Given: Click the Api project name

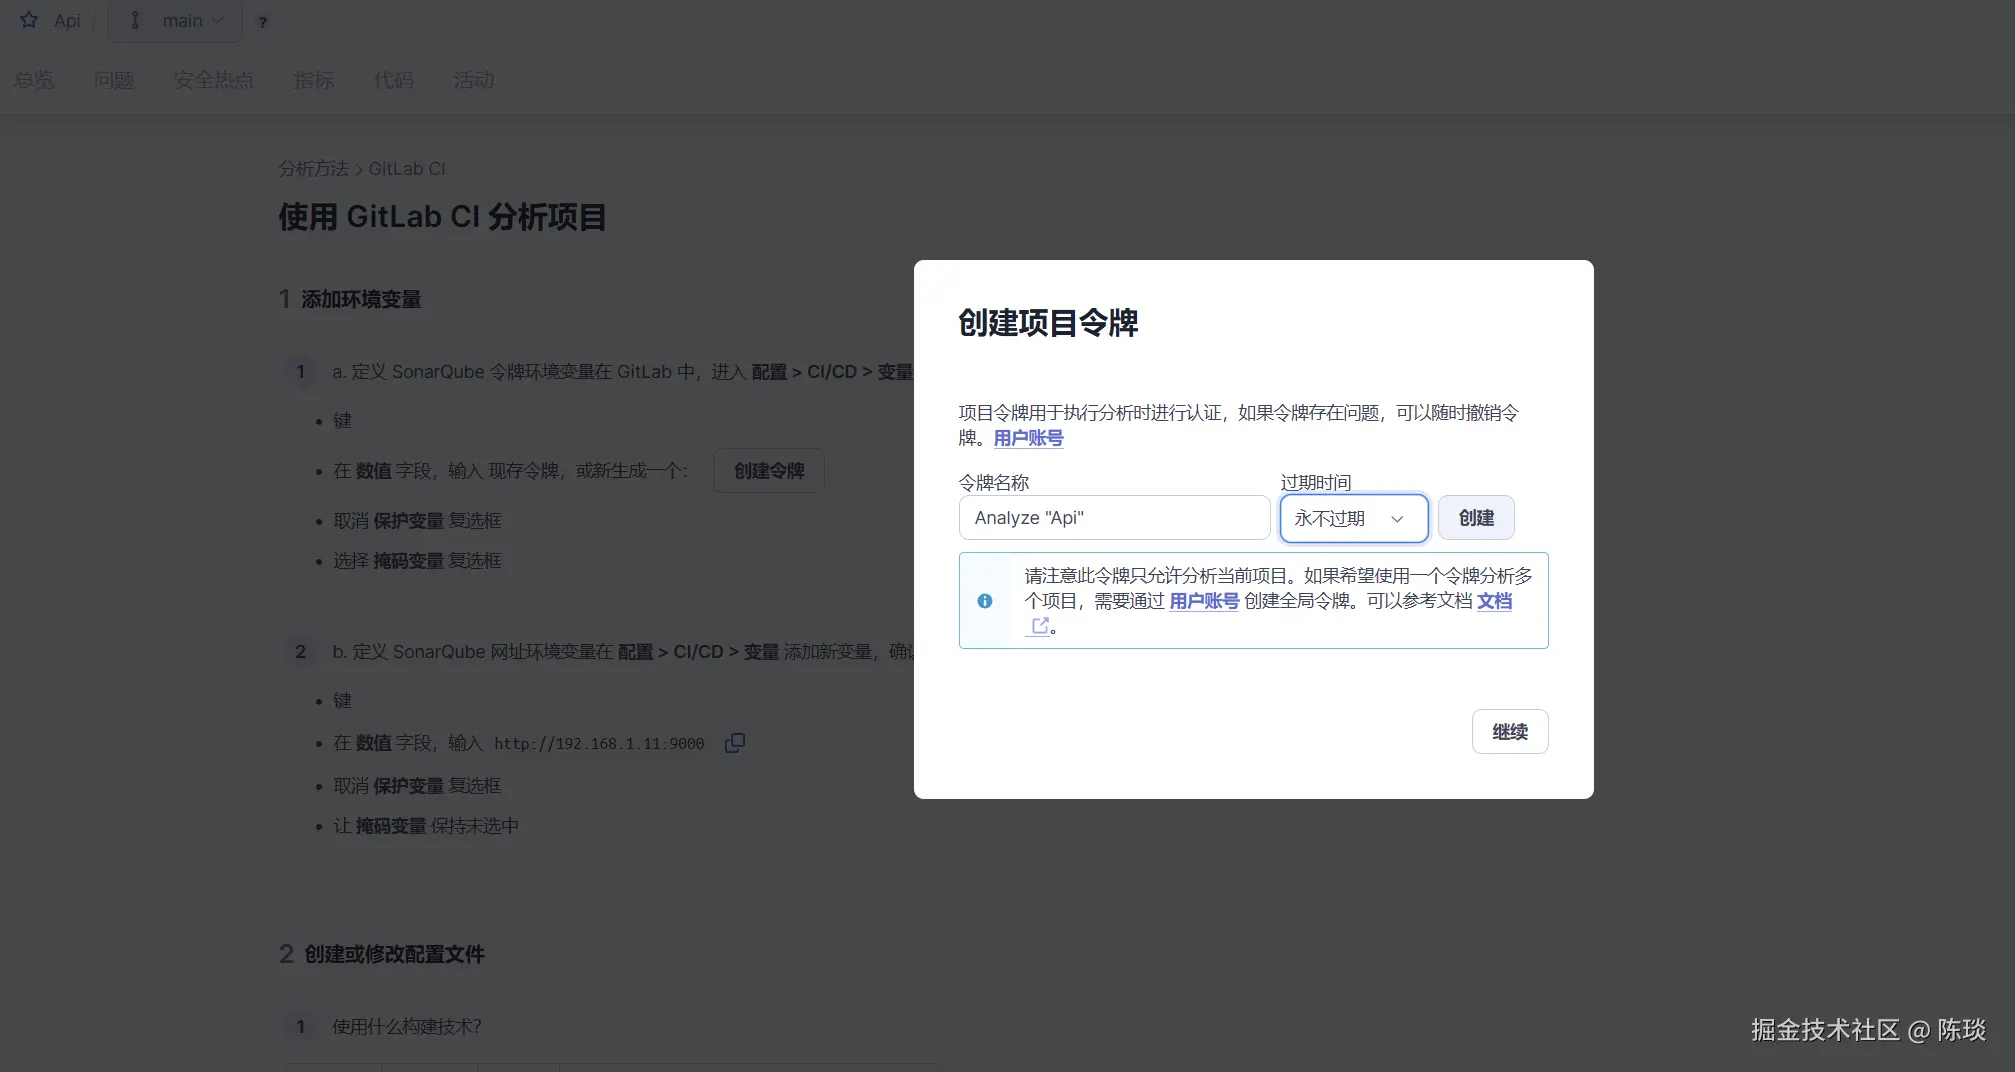Looking at the screenshot, I should coord(67,21).
